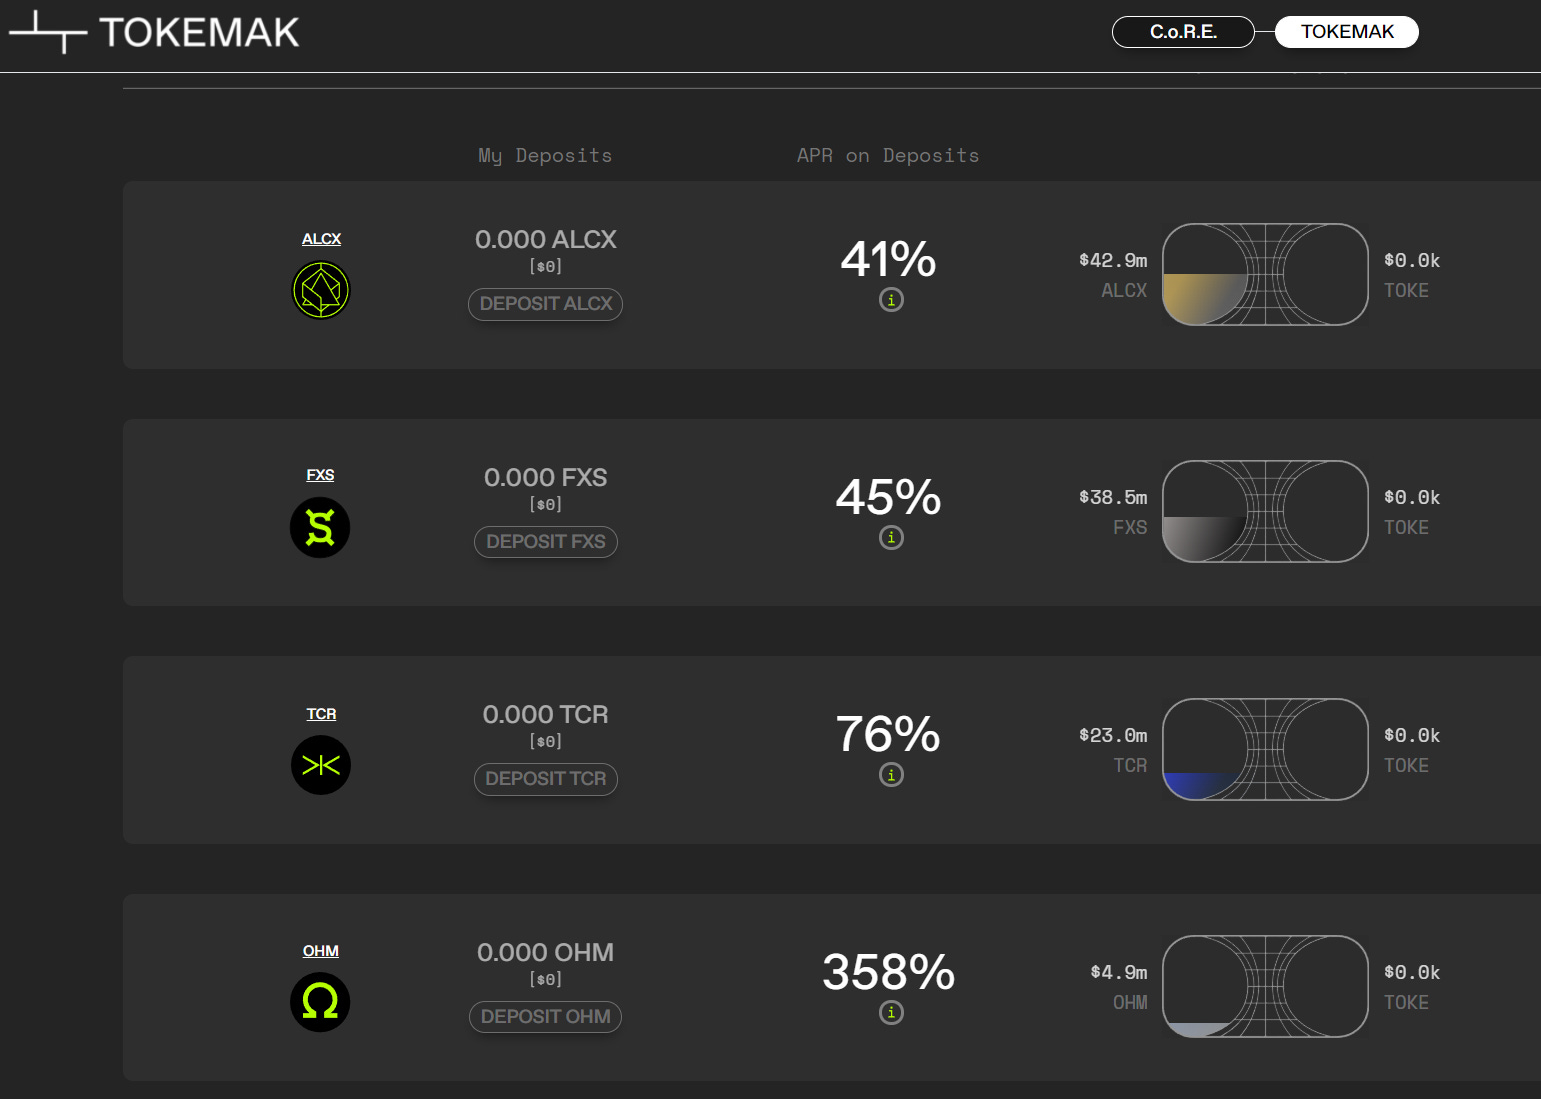Click the OHM reactor visualization
Viewport: 1541px width, 1099px height.
click(1265, 986)
